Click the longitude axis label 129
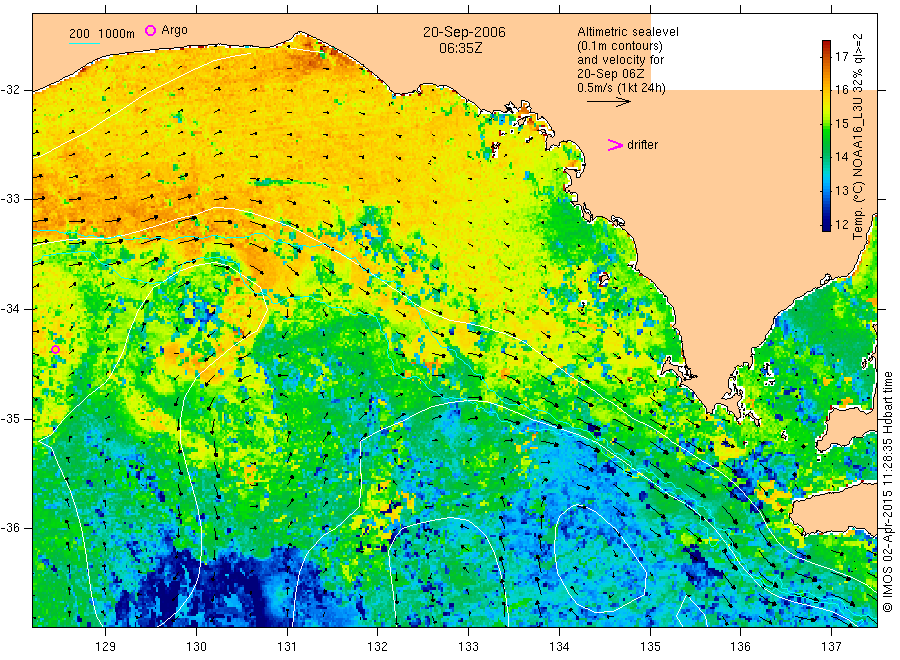 coord(106,646)
